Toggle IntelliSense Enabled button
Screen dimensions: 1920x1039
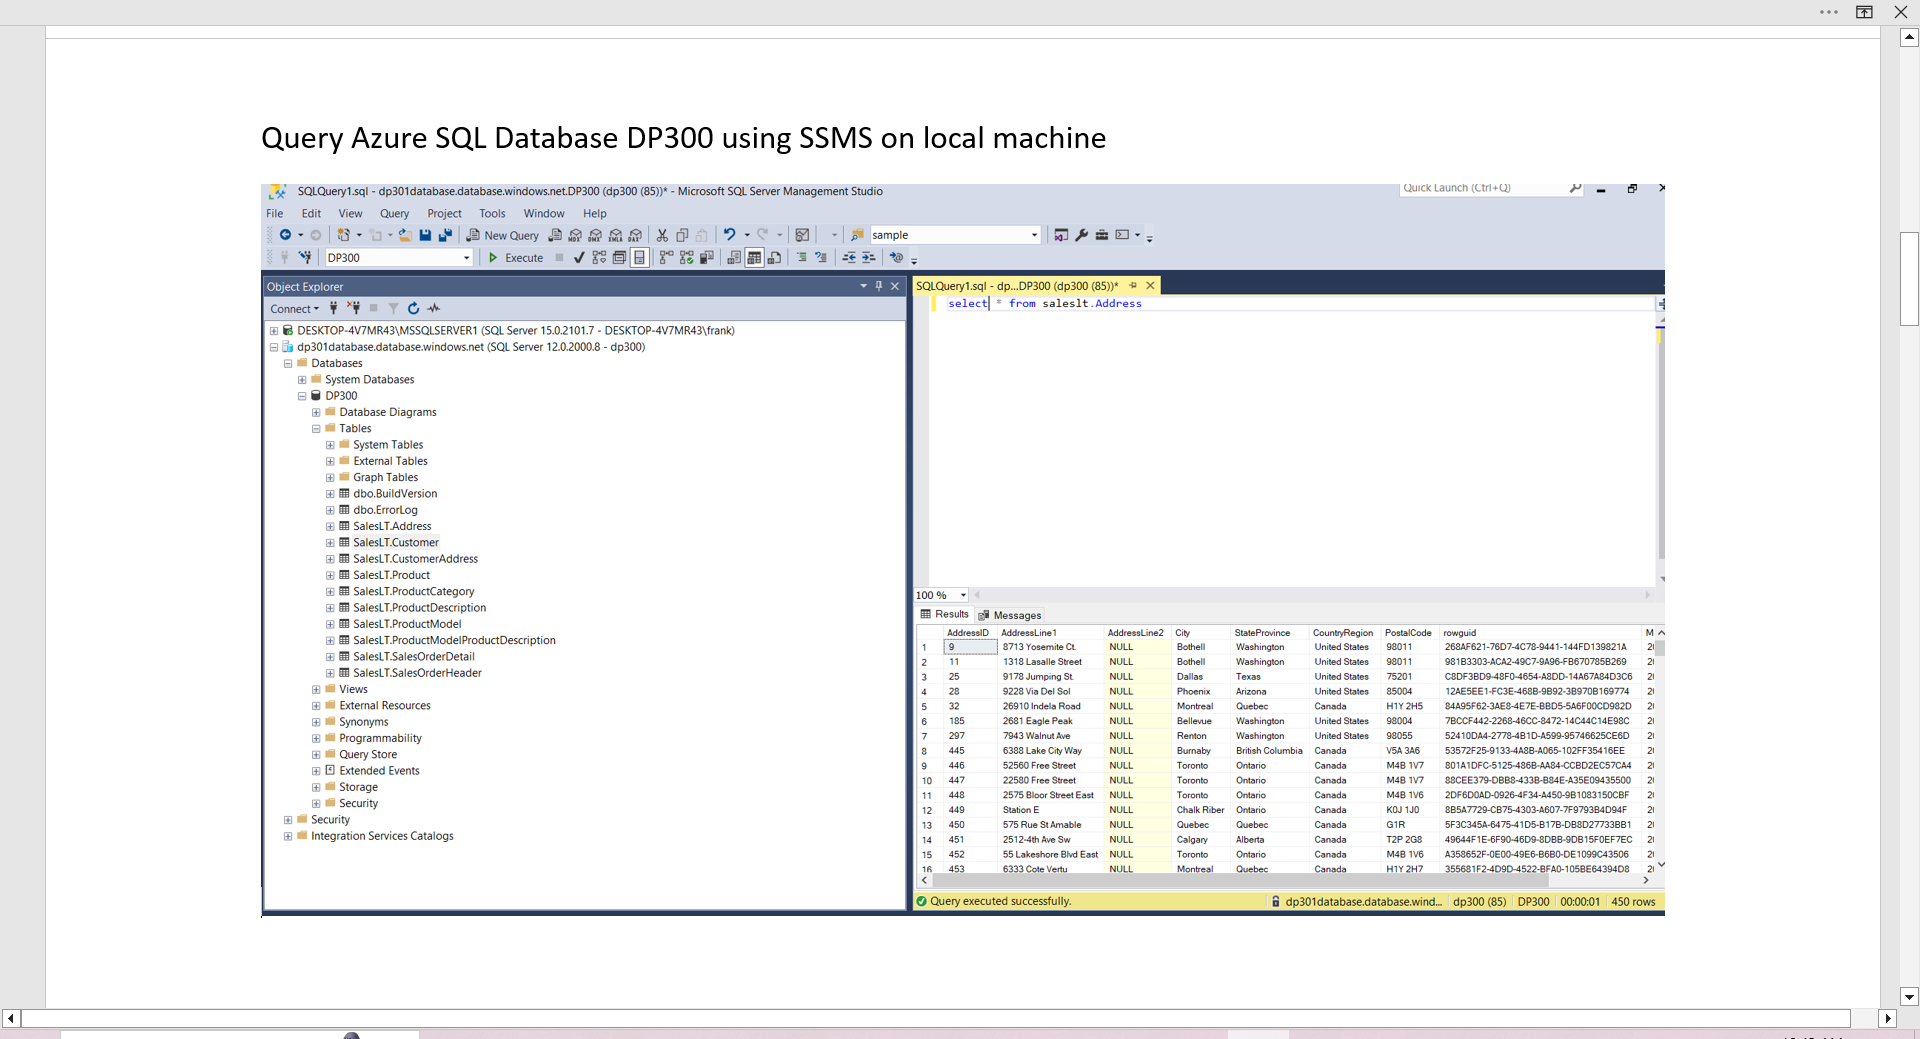639,257
